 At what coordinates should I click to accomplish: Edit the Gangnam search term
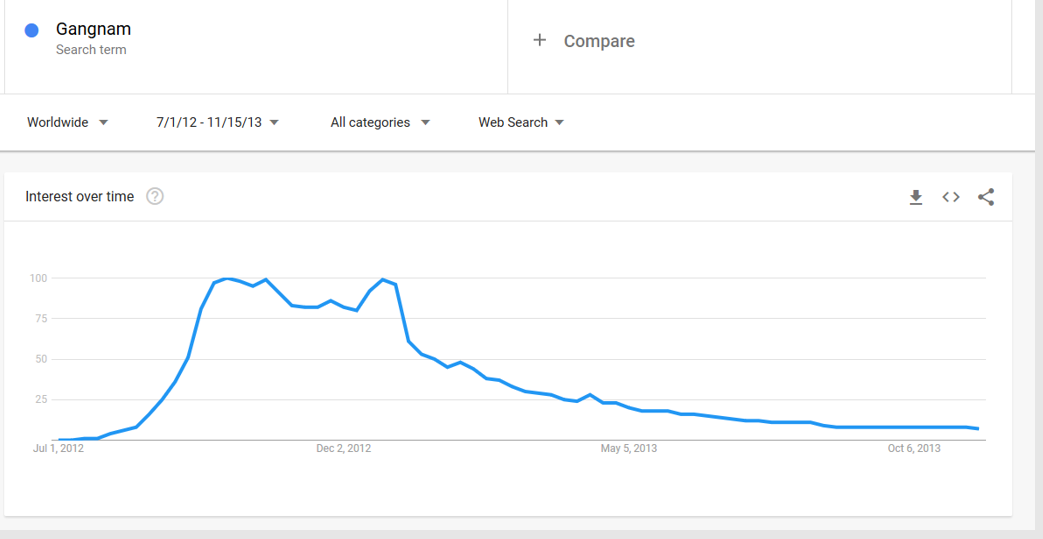coord(93,29)
